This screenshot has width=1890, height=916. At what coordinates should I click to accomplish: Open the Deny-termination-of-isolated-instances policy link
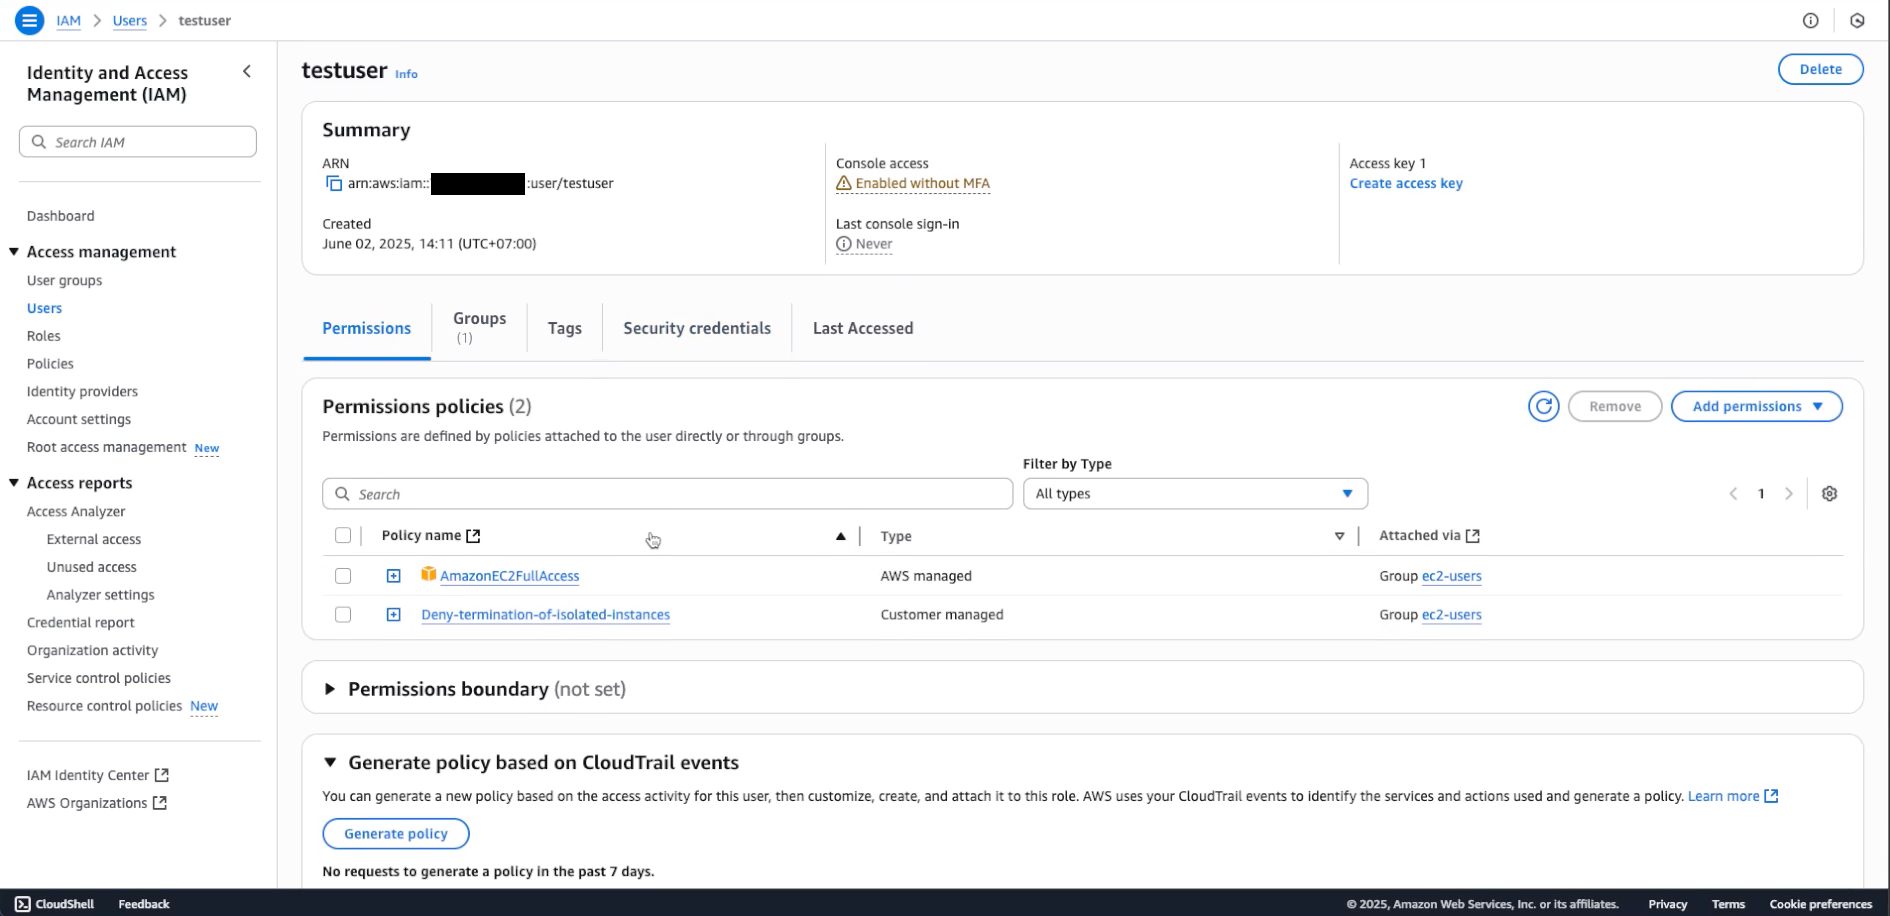click(x=546, y=615)
